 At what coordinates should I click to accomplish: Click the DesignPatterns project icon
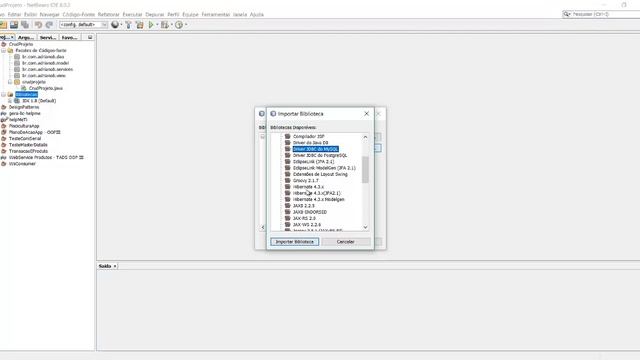pos(4,107)
